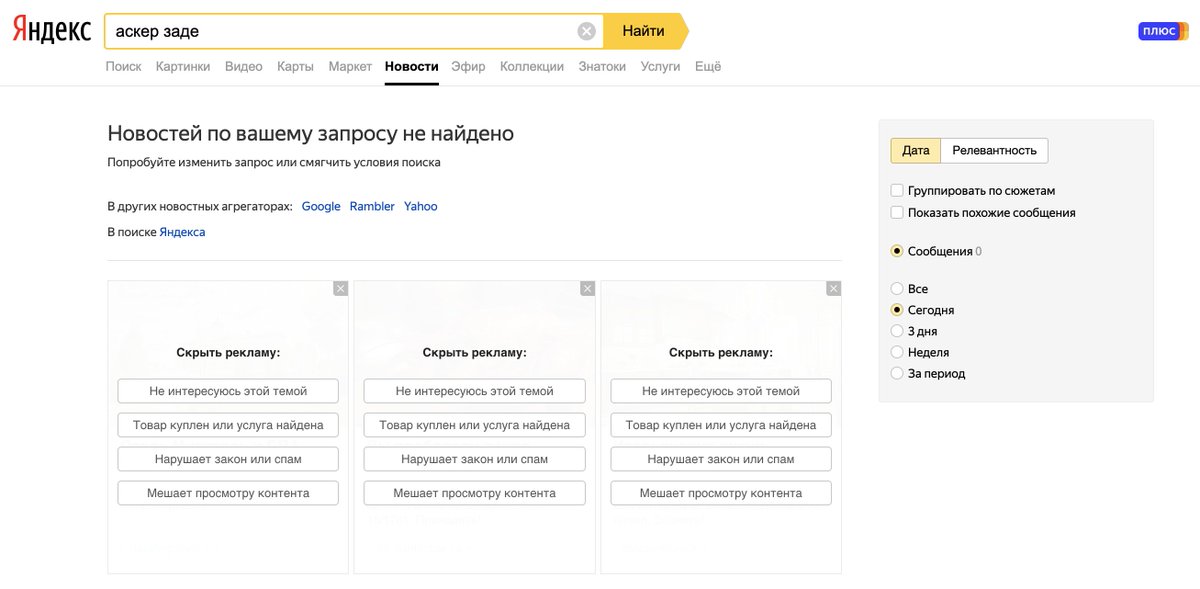Image resolution: width=1200 pixels, height=589 pixels.
Task: Sort results by Релевантность
Action: pyautogui.click(x=994, y=150)
